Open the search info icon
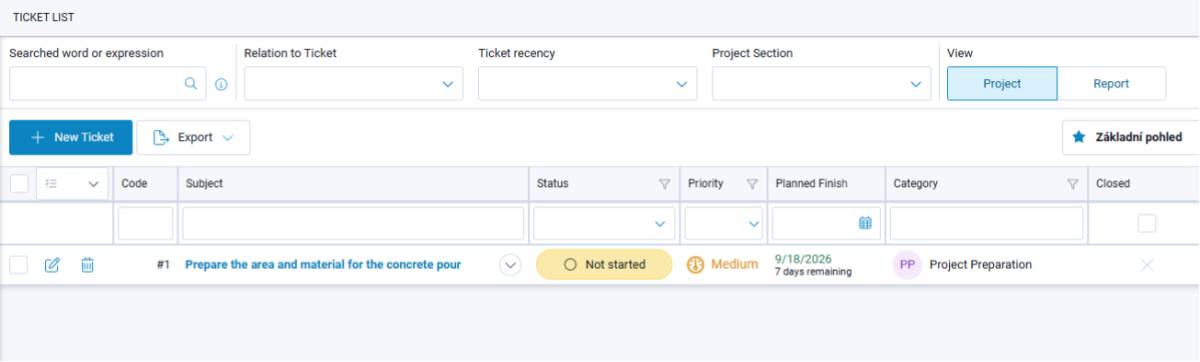This screenshot has height=362, width=1200. click(221, 85)
